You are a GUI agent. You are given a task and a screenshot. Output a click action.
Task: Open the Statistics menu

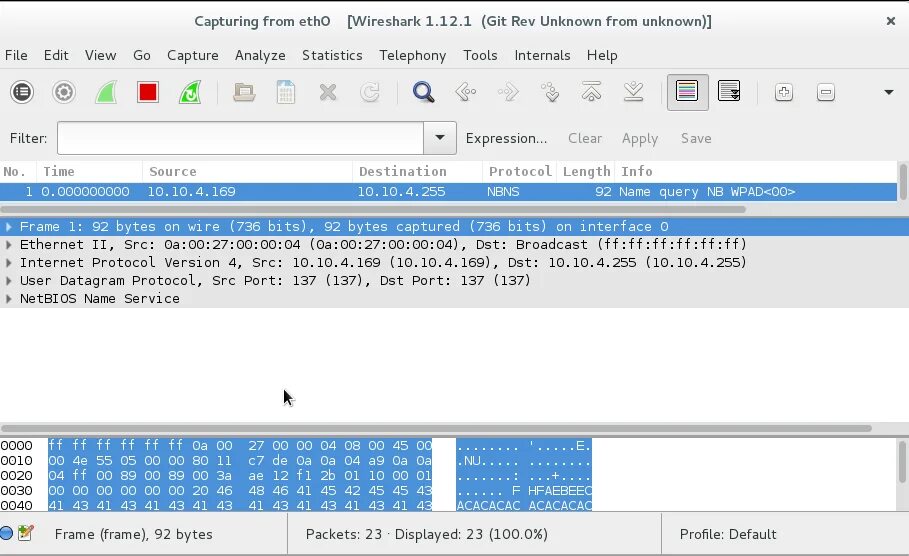pyautogui.click(x=332, y=55)
